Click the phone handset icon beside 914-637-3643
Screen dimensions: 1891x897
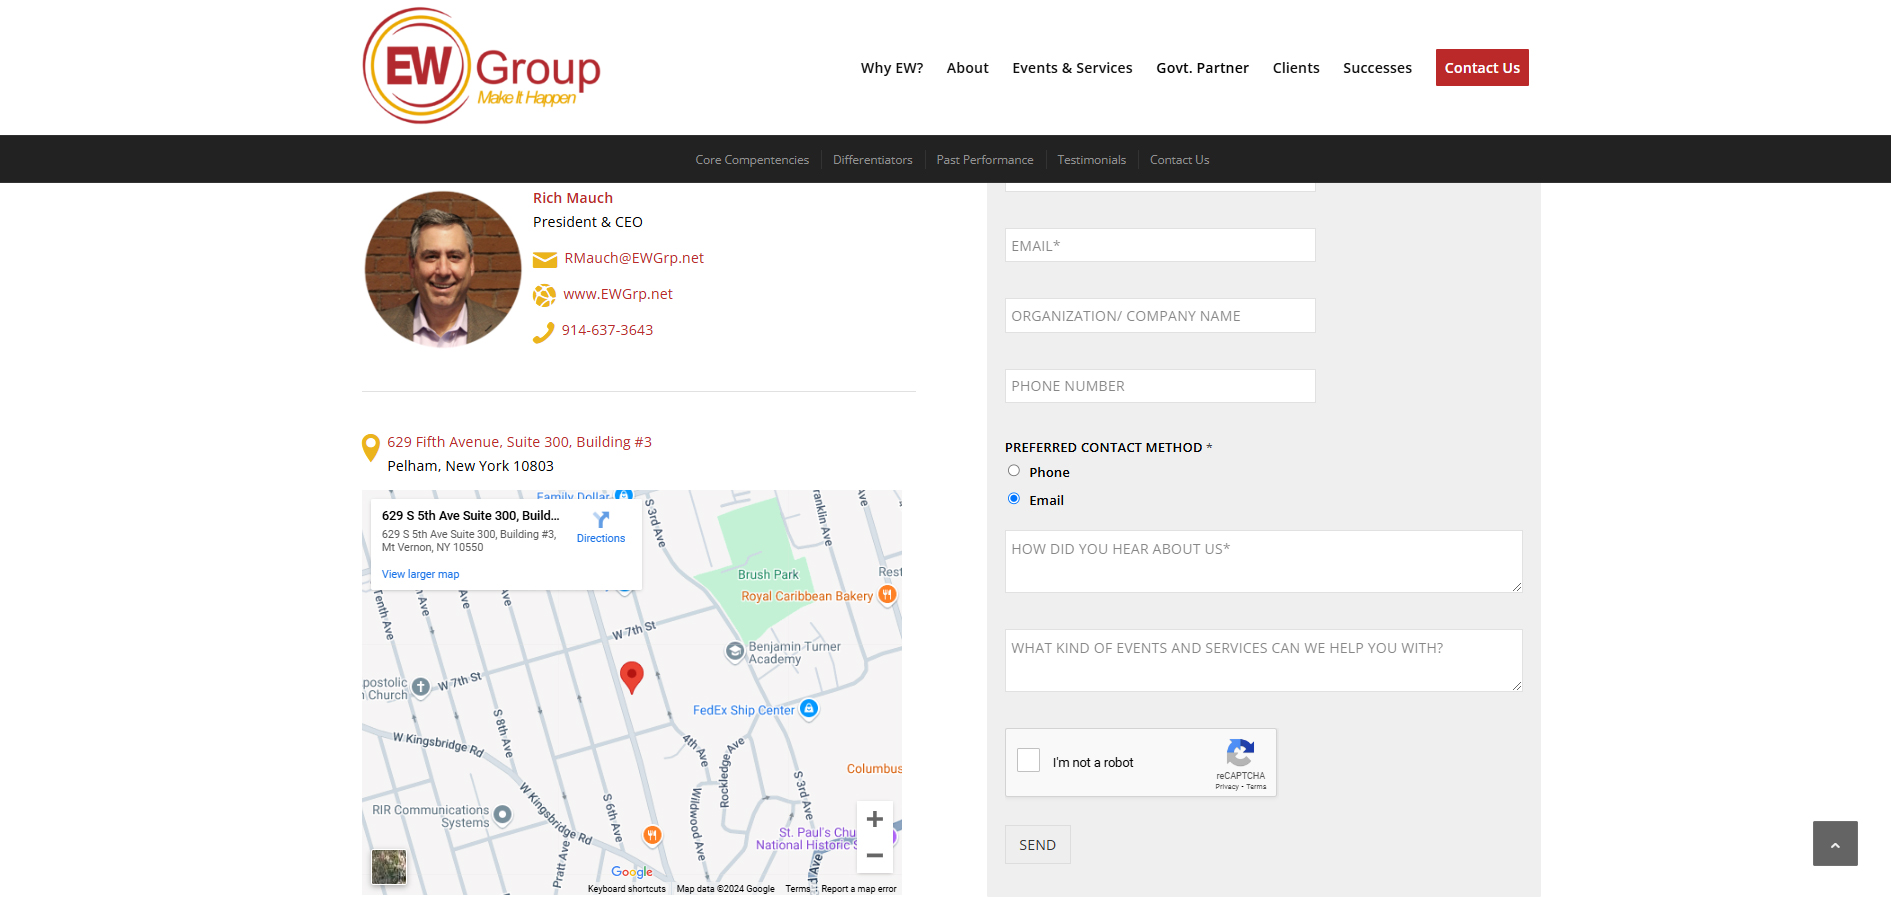click(543, 332)
